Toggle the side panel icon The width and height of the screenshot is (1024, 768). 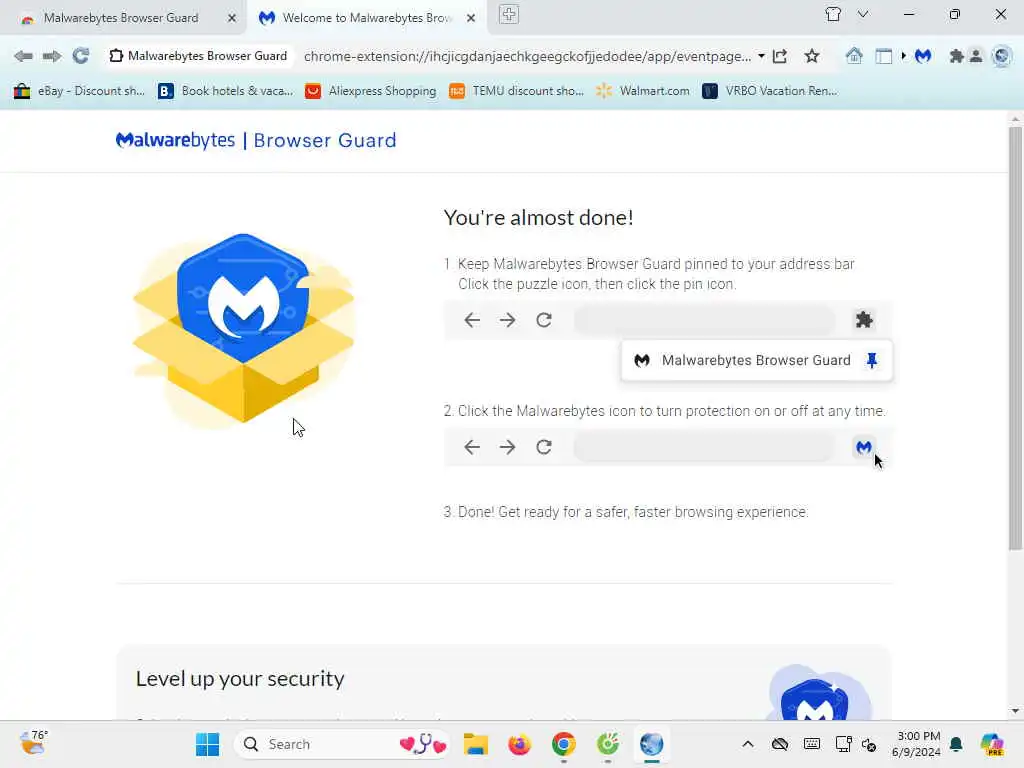(884, 56)
